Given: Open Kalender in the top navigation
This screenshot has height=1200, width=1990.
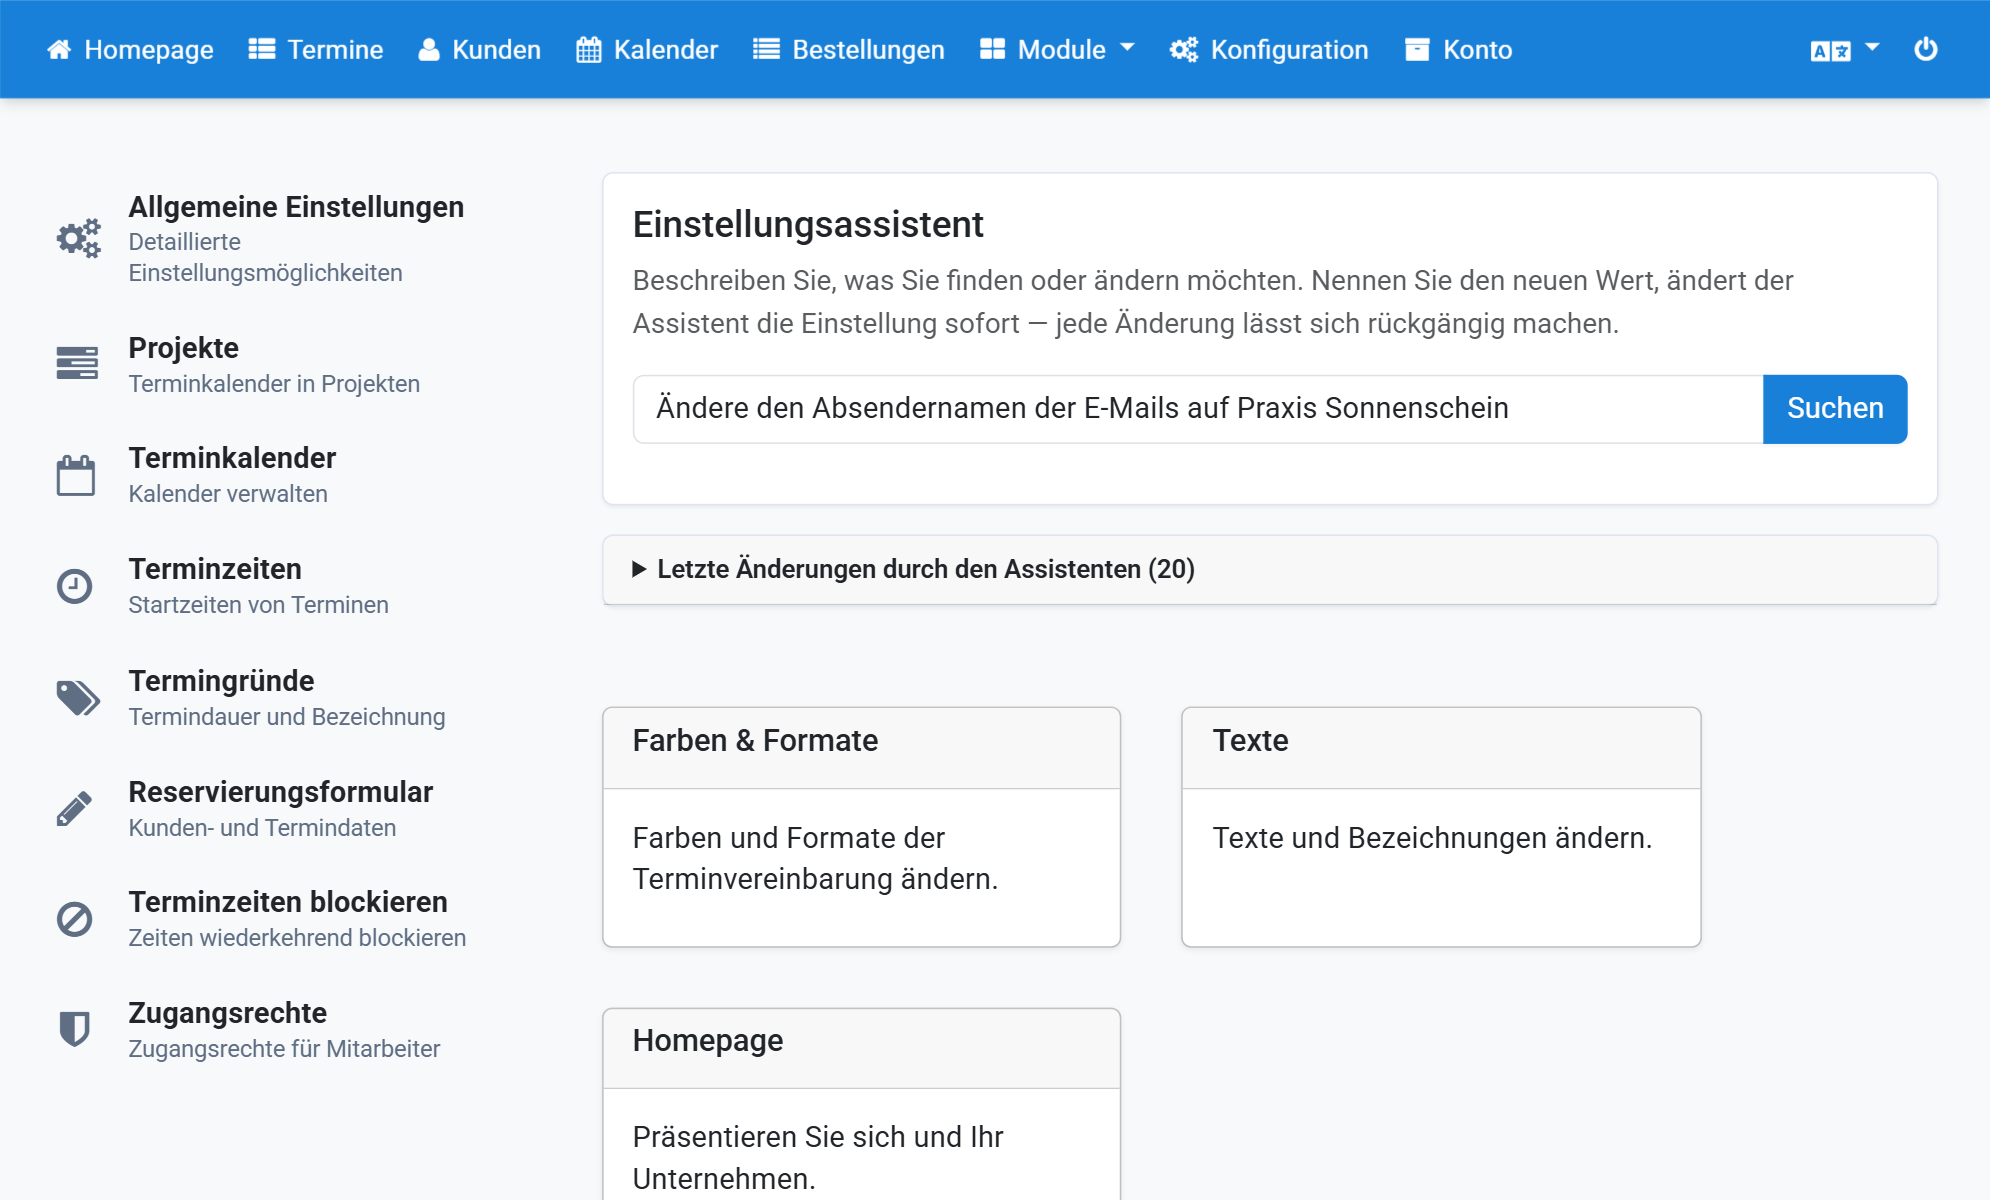Looking at the screenshot, I should (648, 50).
